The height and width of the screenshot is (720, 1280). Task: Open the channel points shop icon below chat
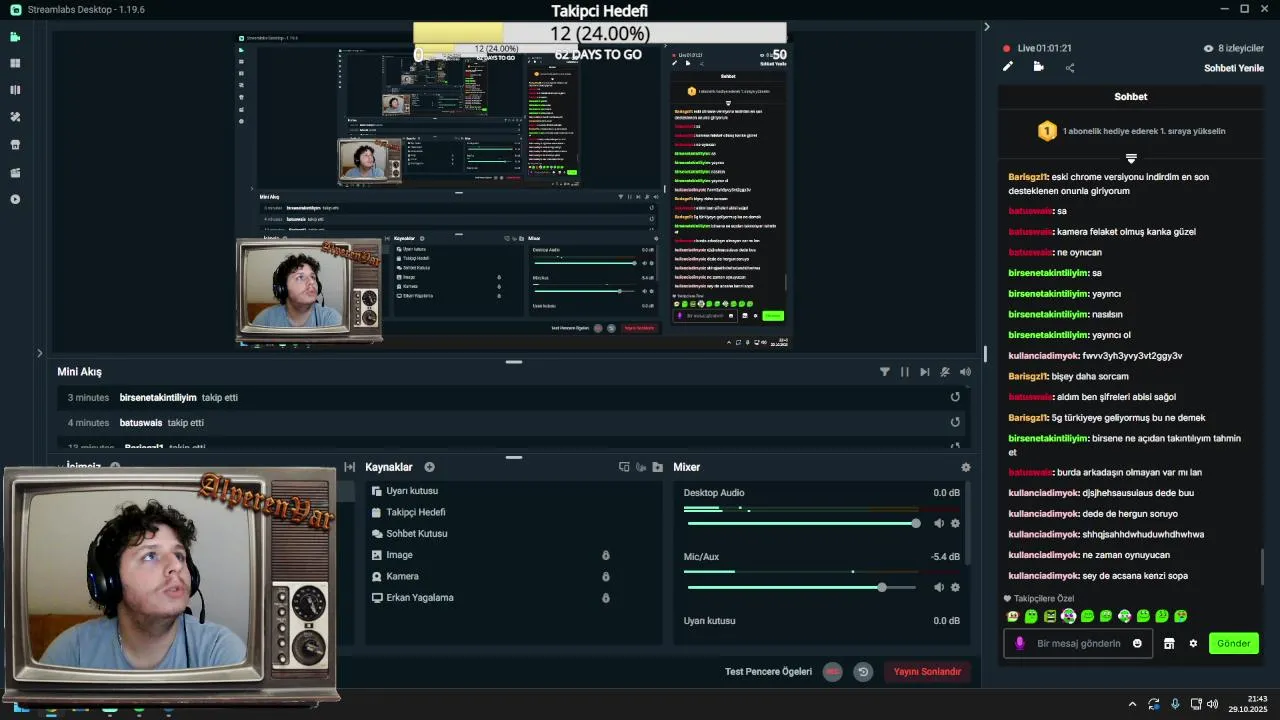pos(1168,643)
